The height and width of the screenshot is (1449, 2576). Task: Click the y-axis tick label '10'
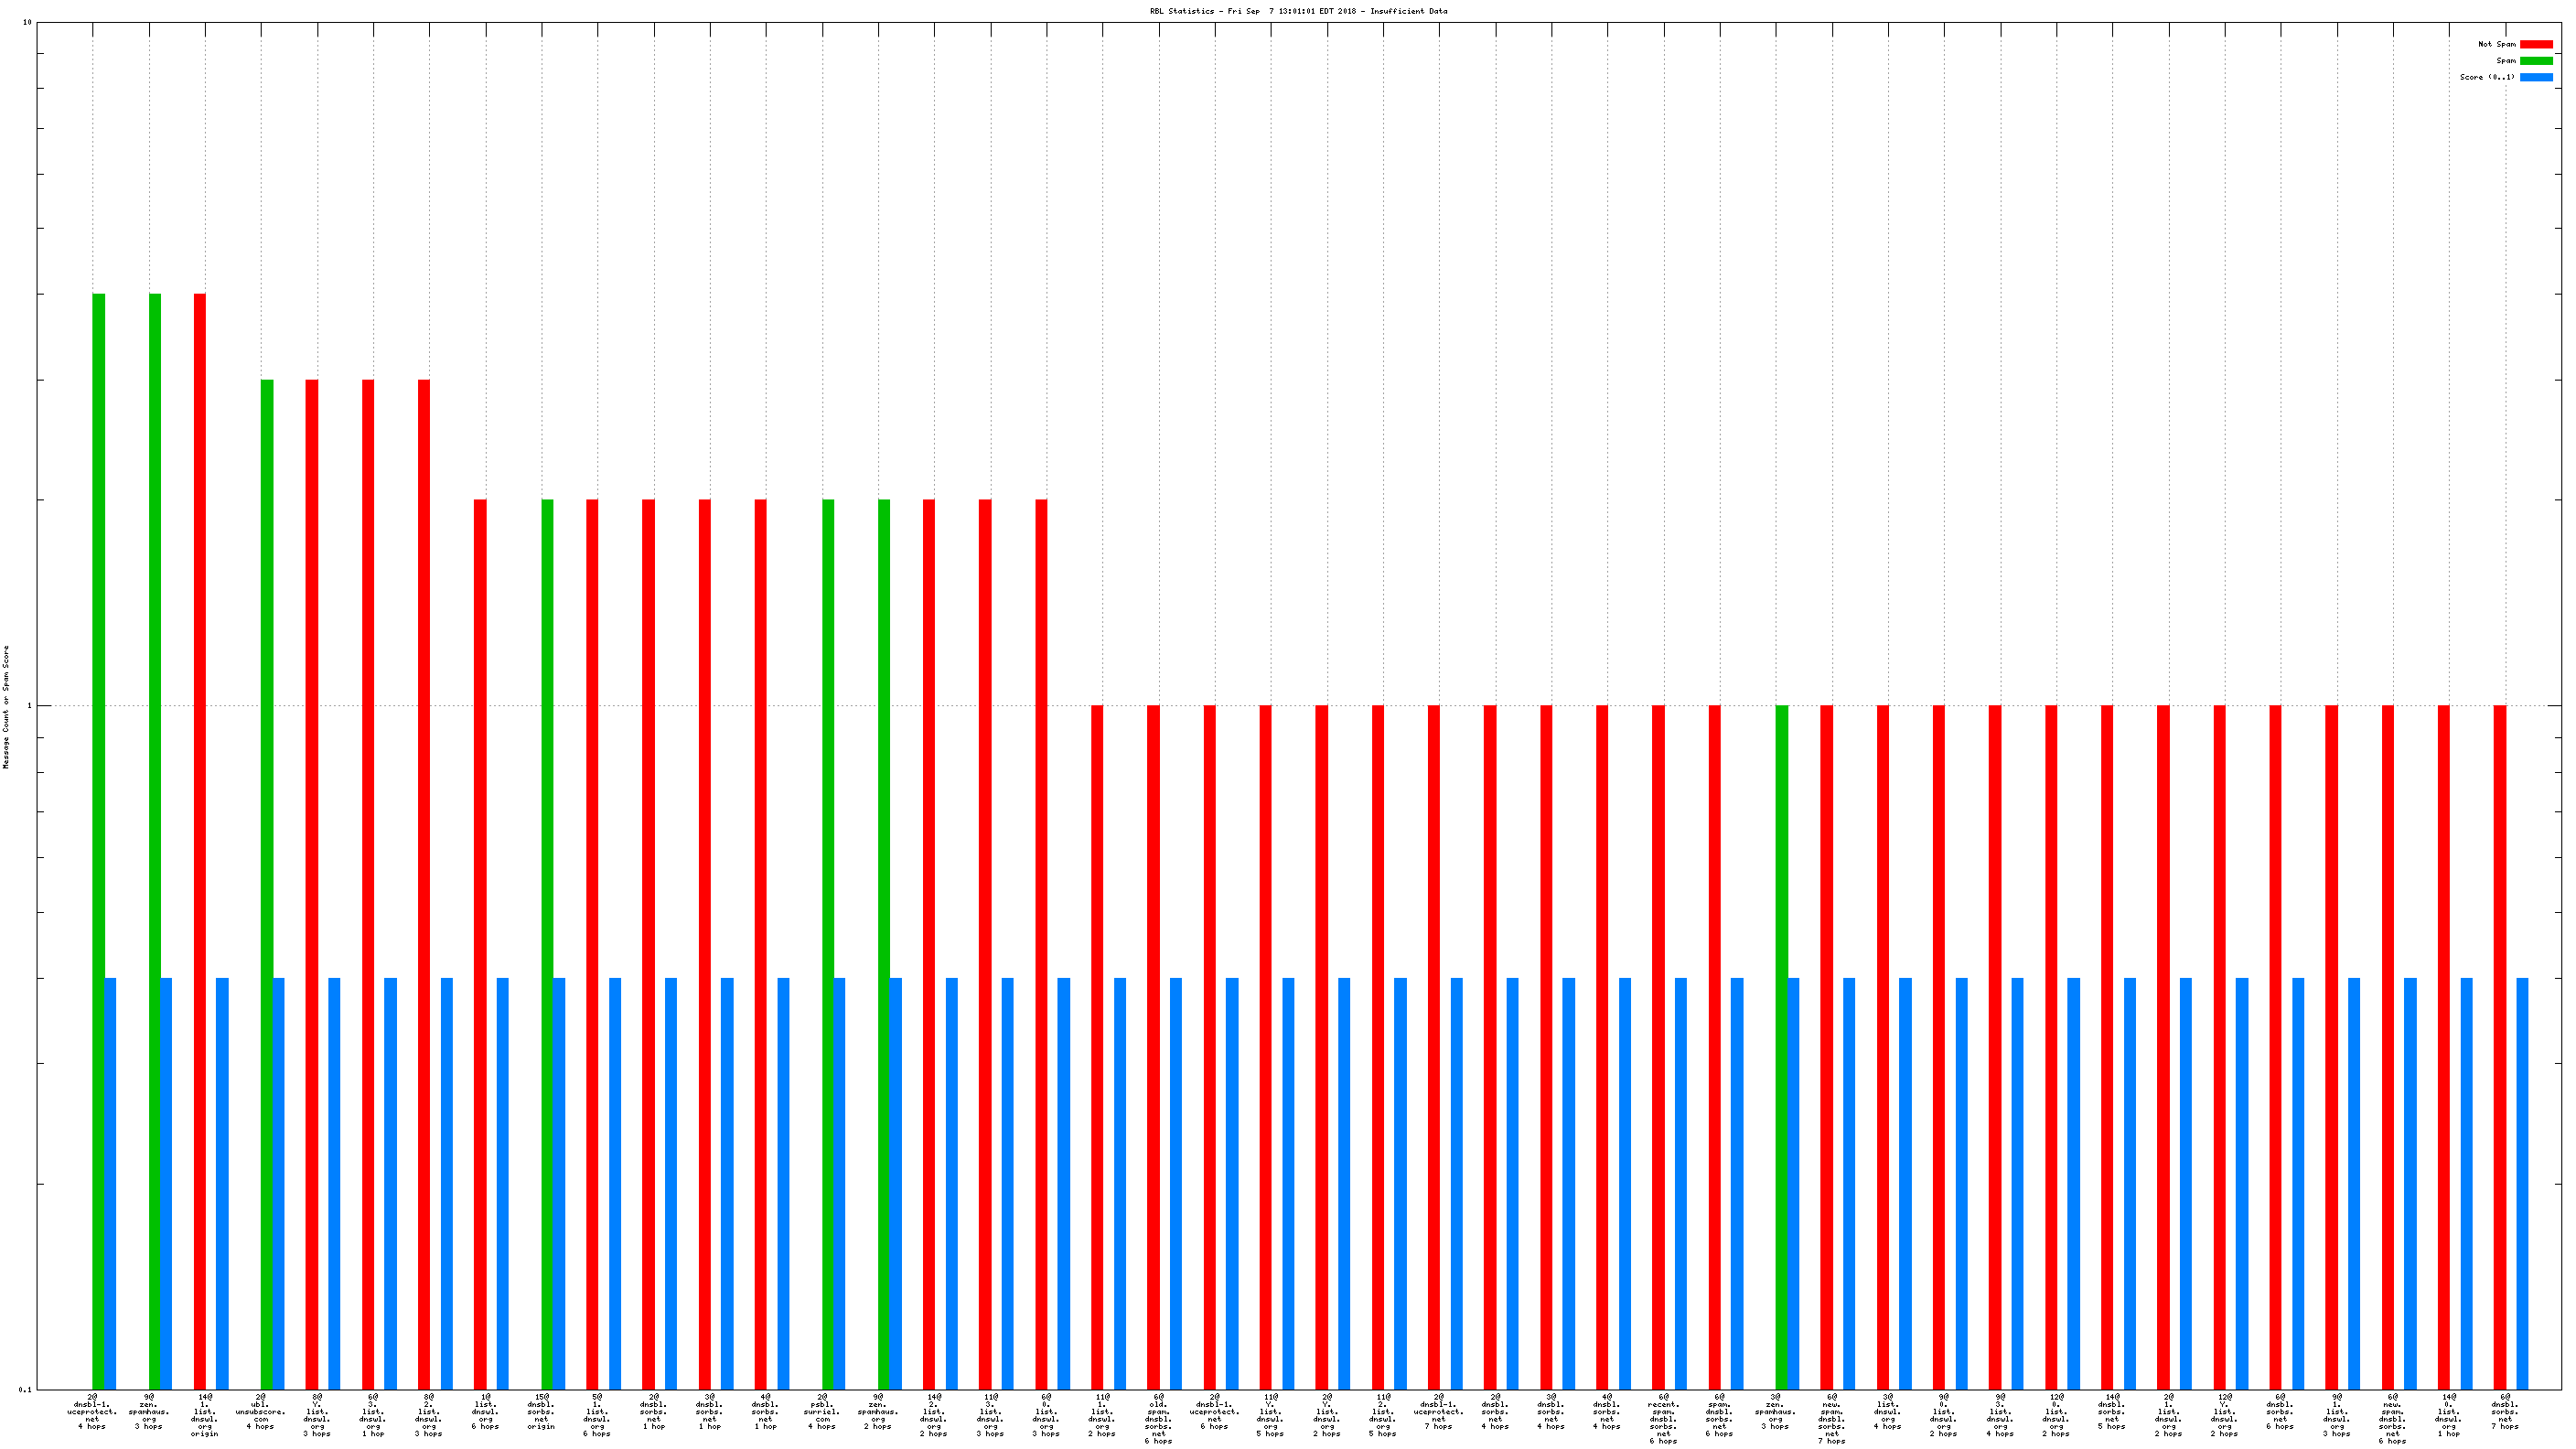[x=27, y=22]
